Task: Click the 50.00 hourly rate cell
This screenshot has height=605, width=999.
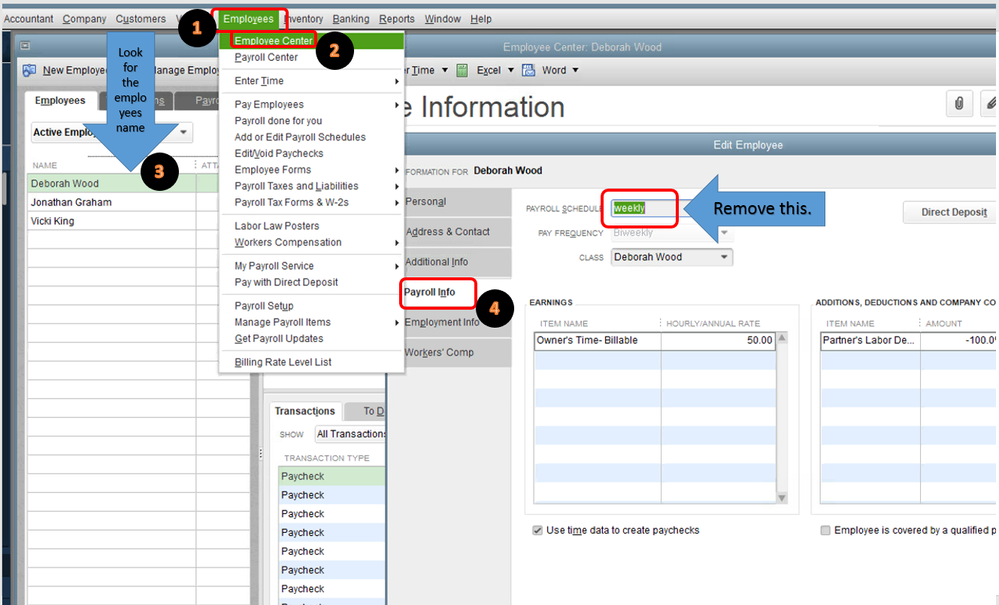Action: [718, 341]
